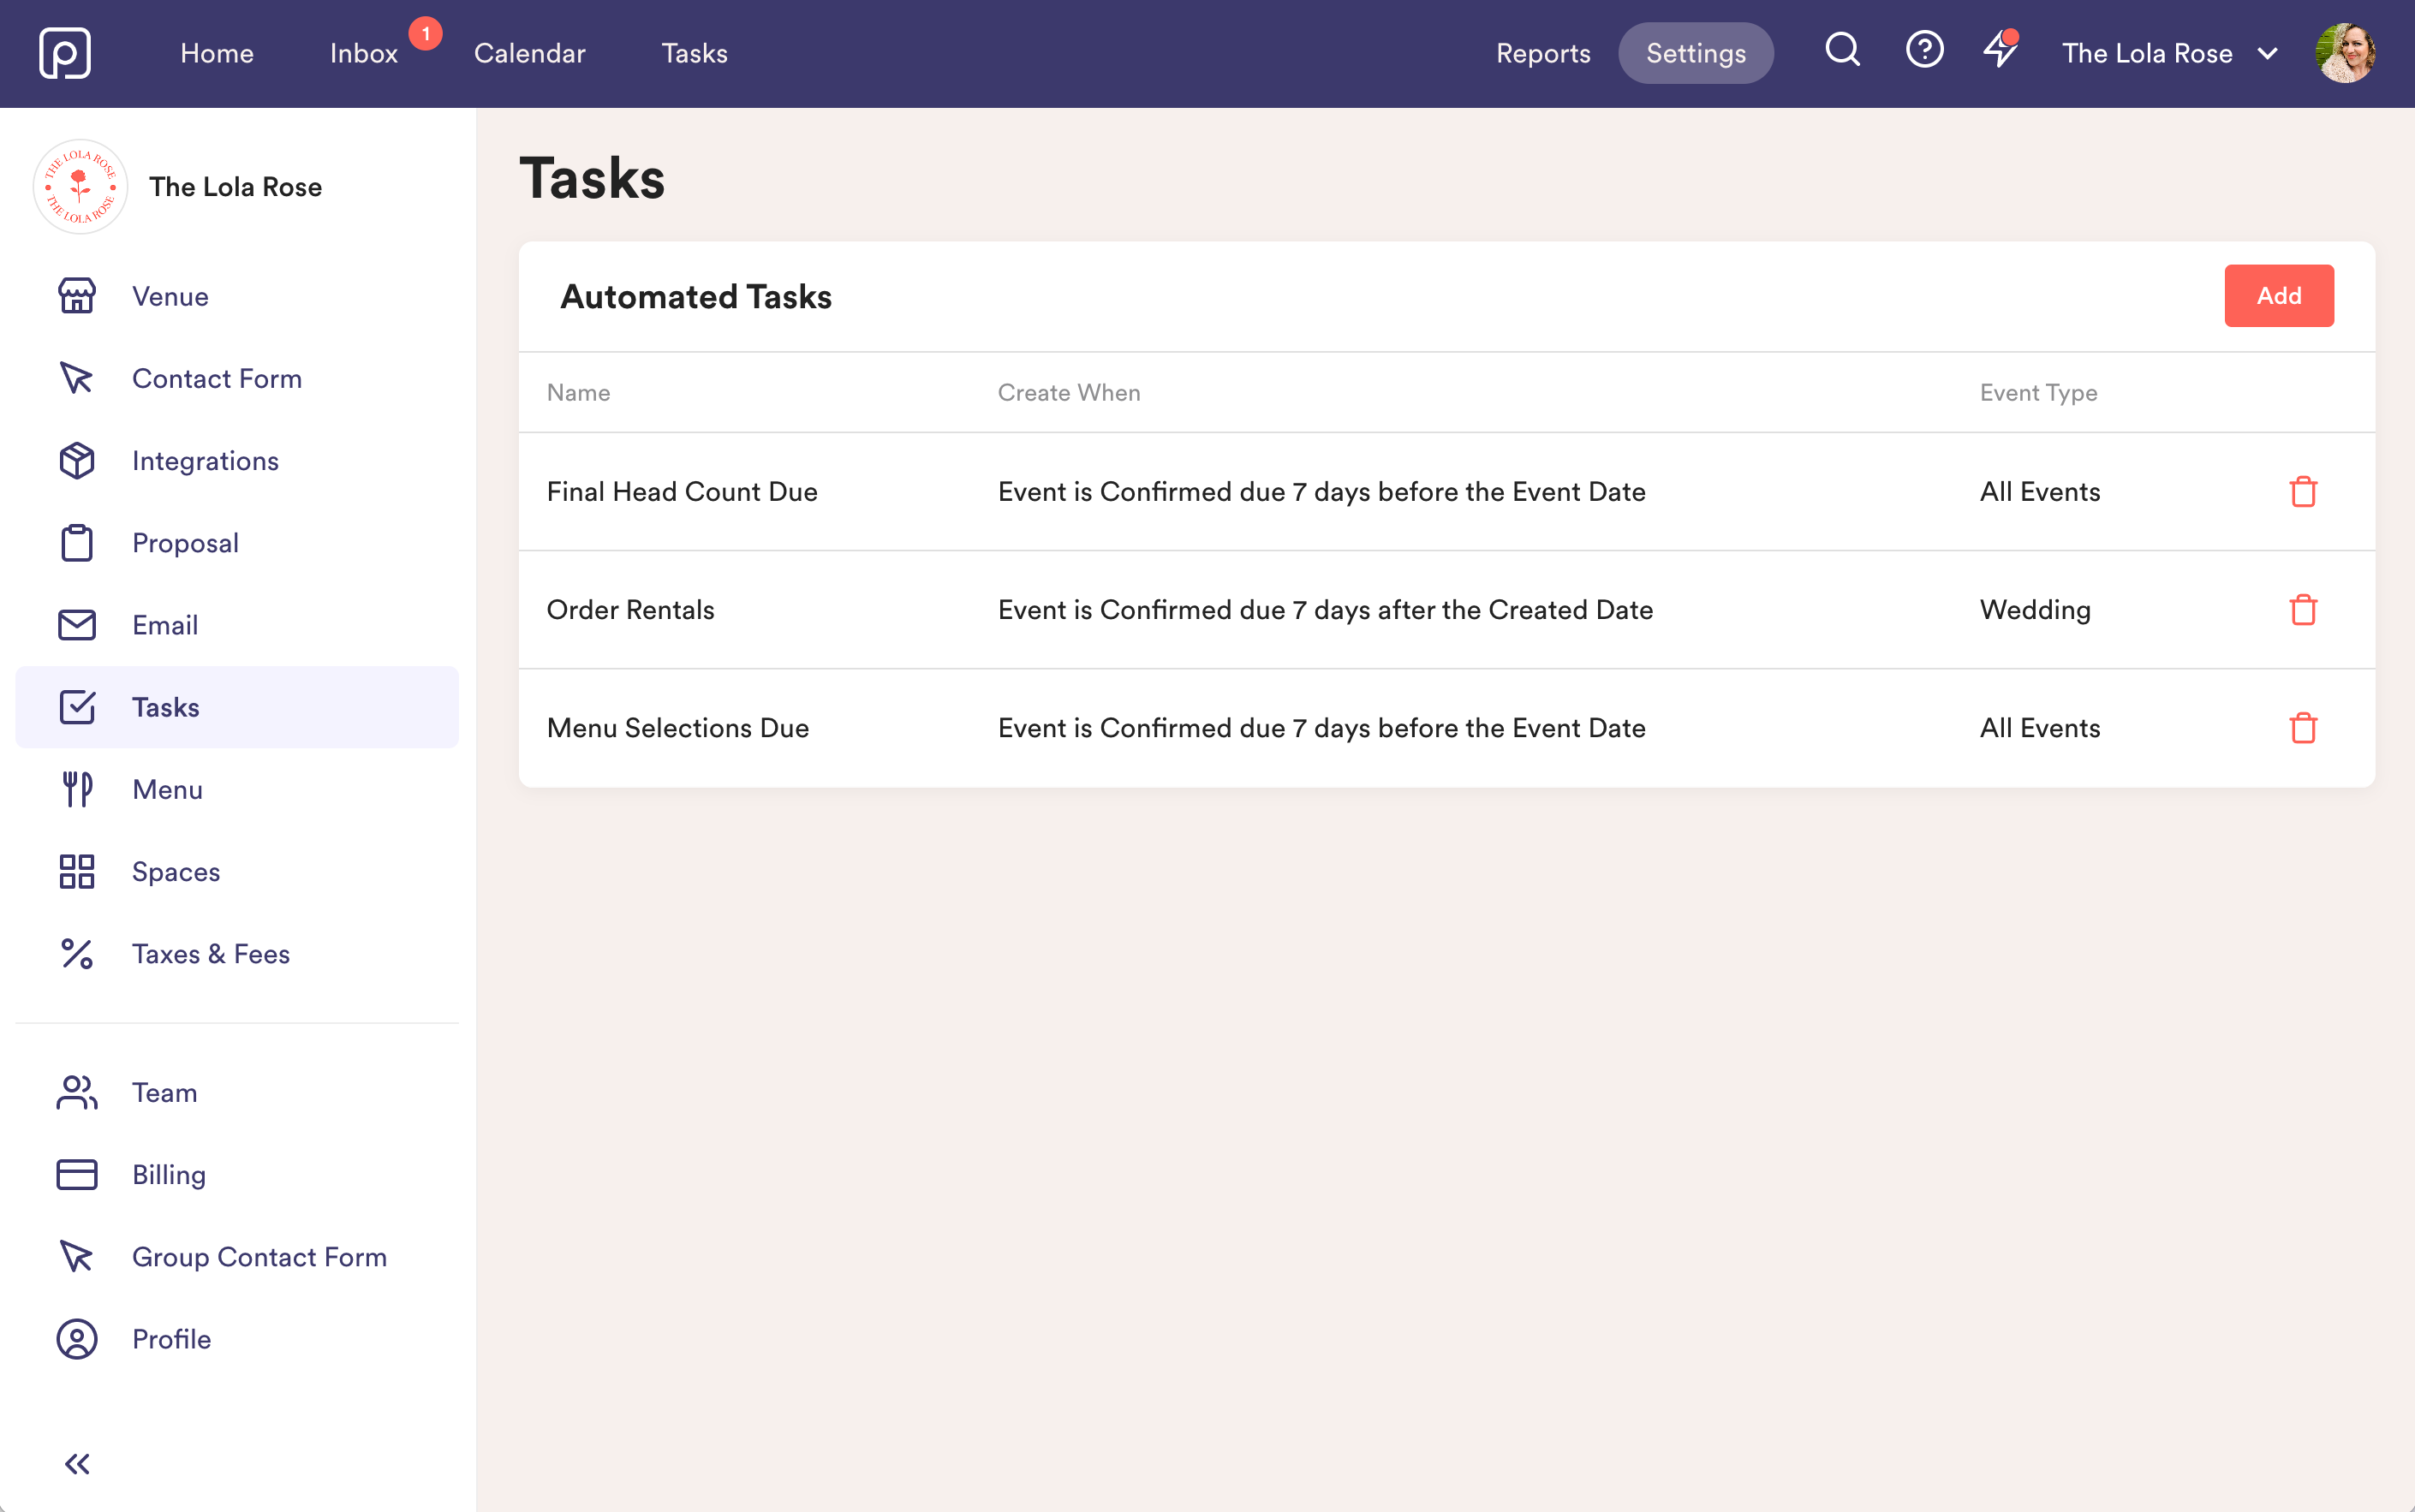Open Settings in top bar
The image size is (2415, 1512).
[x=1695, y=53]
